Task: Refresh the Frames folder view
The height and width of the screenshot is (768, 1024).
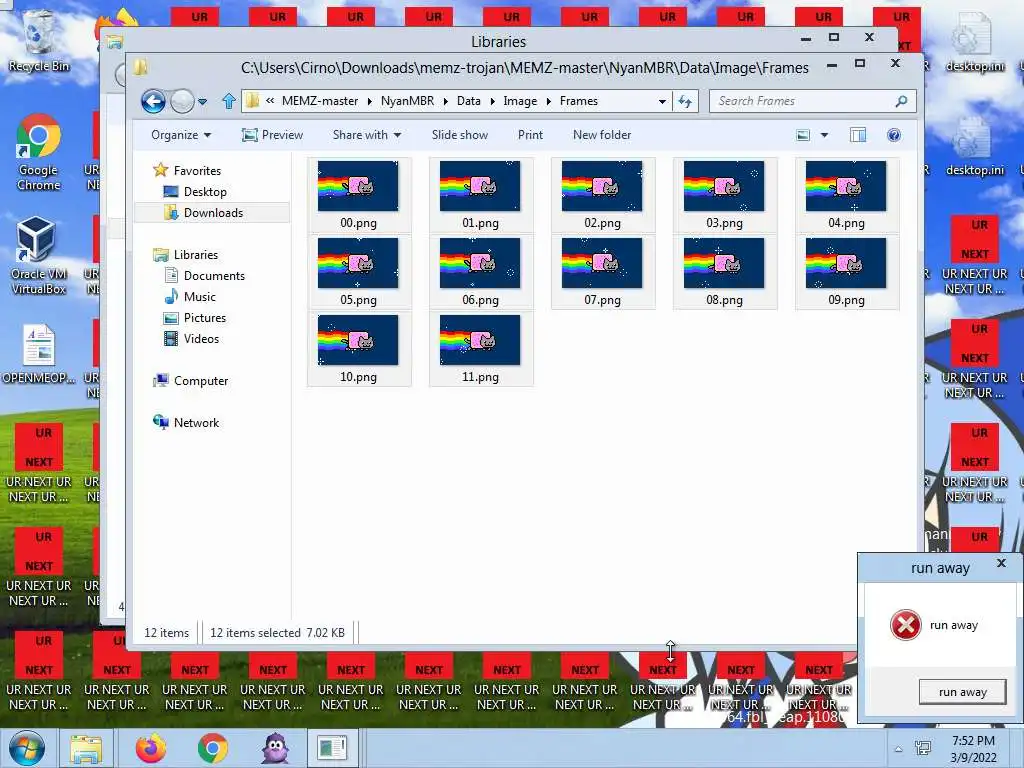Action: pos(685,101)
